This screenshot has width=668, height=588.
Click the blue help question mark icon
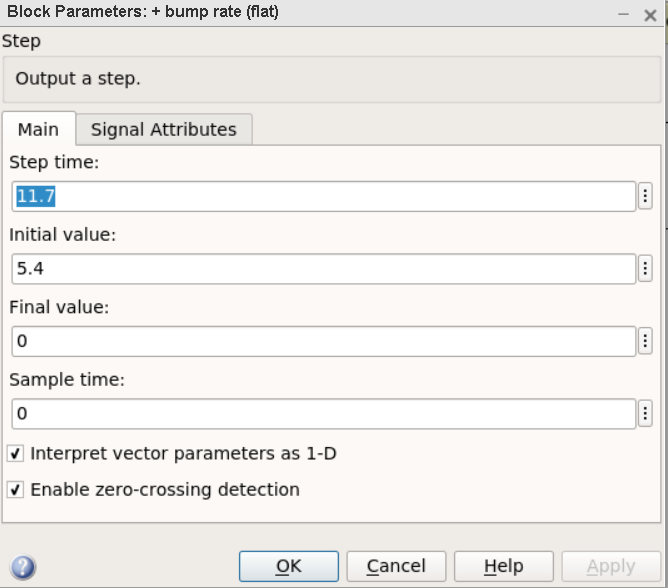[x=23, y=567]
